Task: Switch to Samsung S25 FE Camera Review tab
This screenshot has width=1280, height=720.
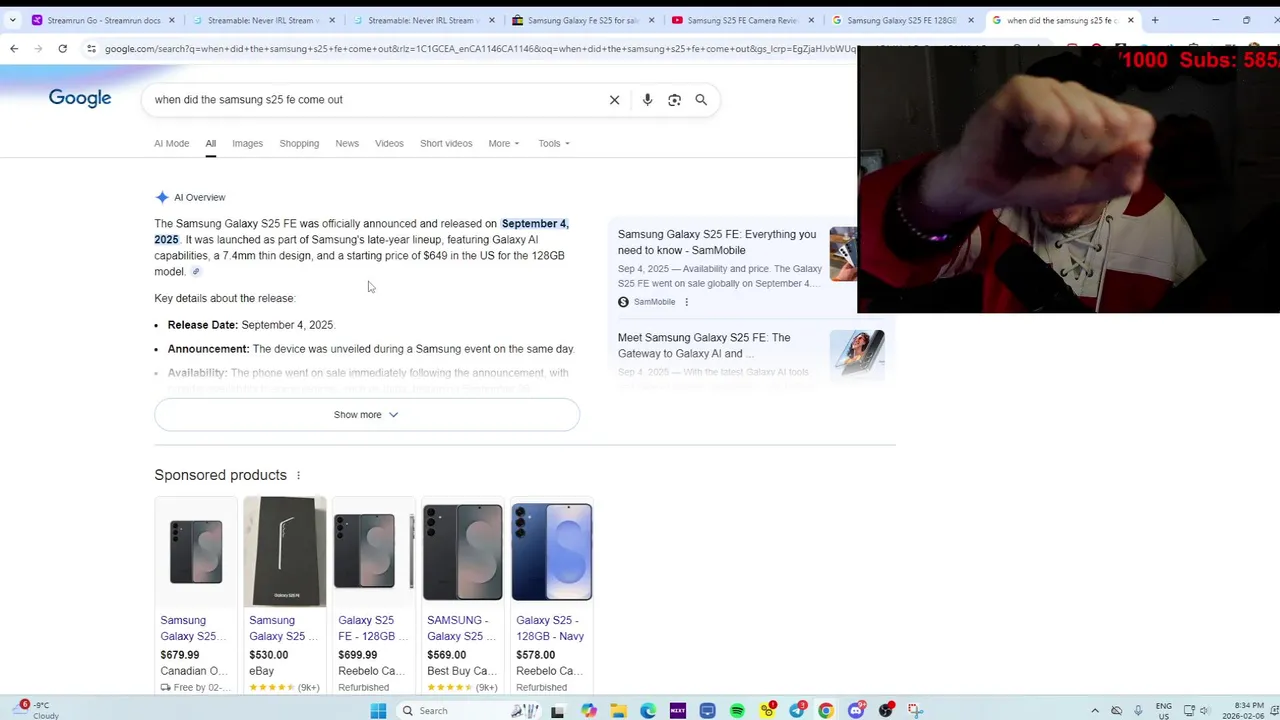Action: click(x=743, y=20)
